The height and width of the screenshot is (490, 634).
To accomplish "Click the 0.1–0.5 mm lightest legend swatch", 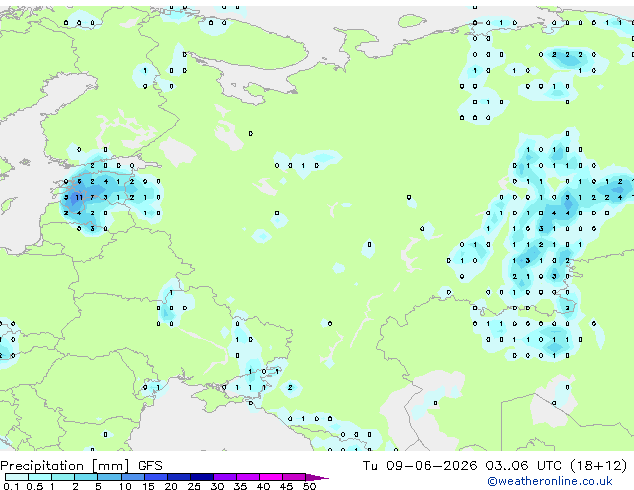I will pos(17,477).
